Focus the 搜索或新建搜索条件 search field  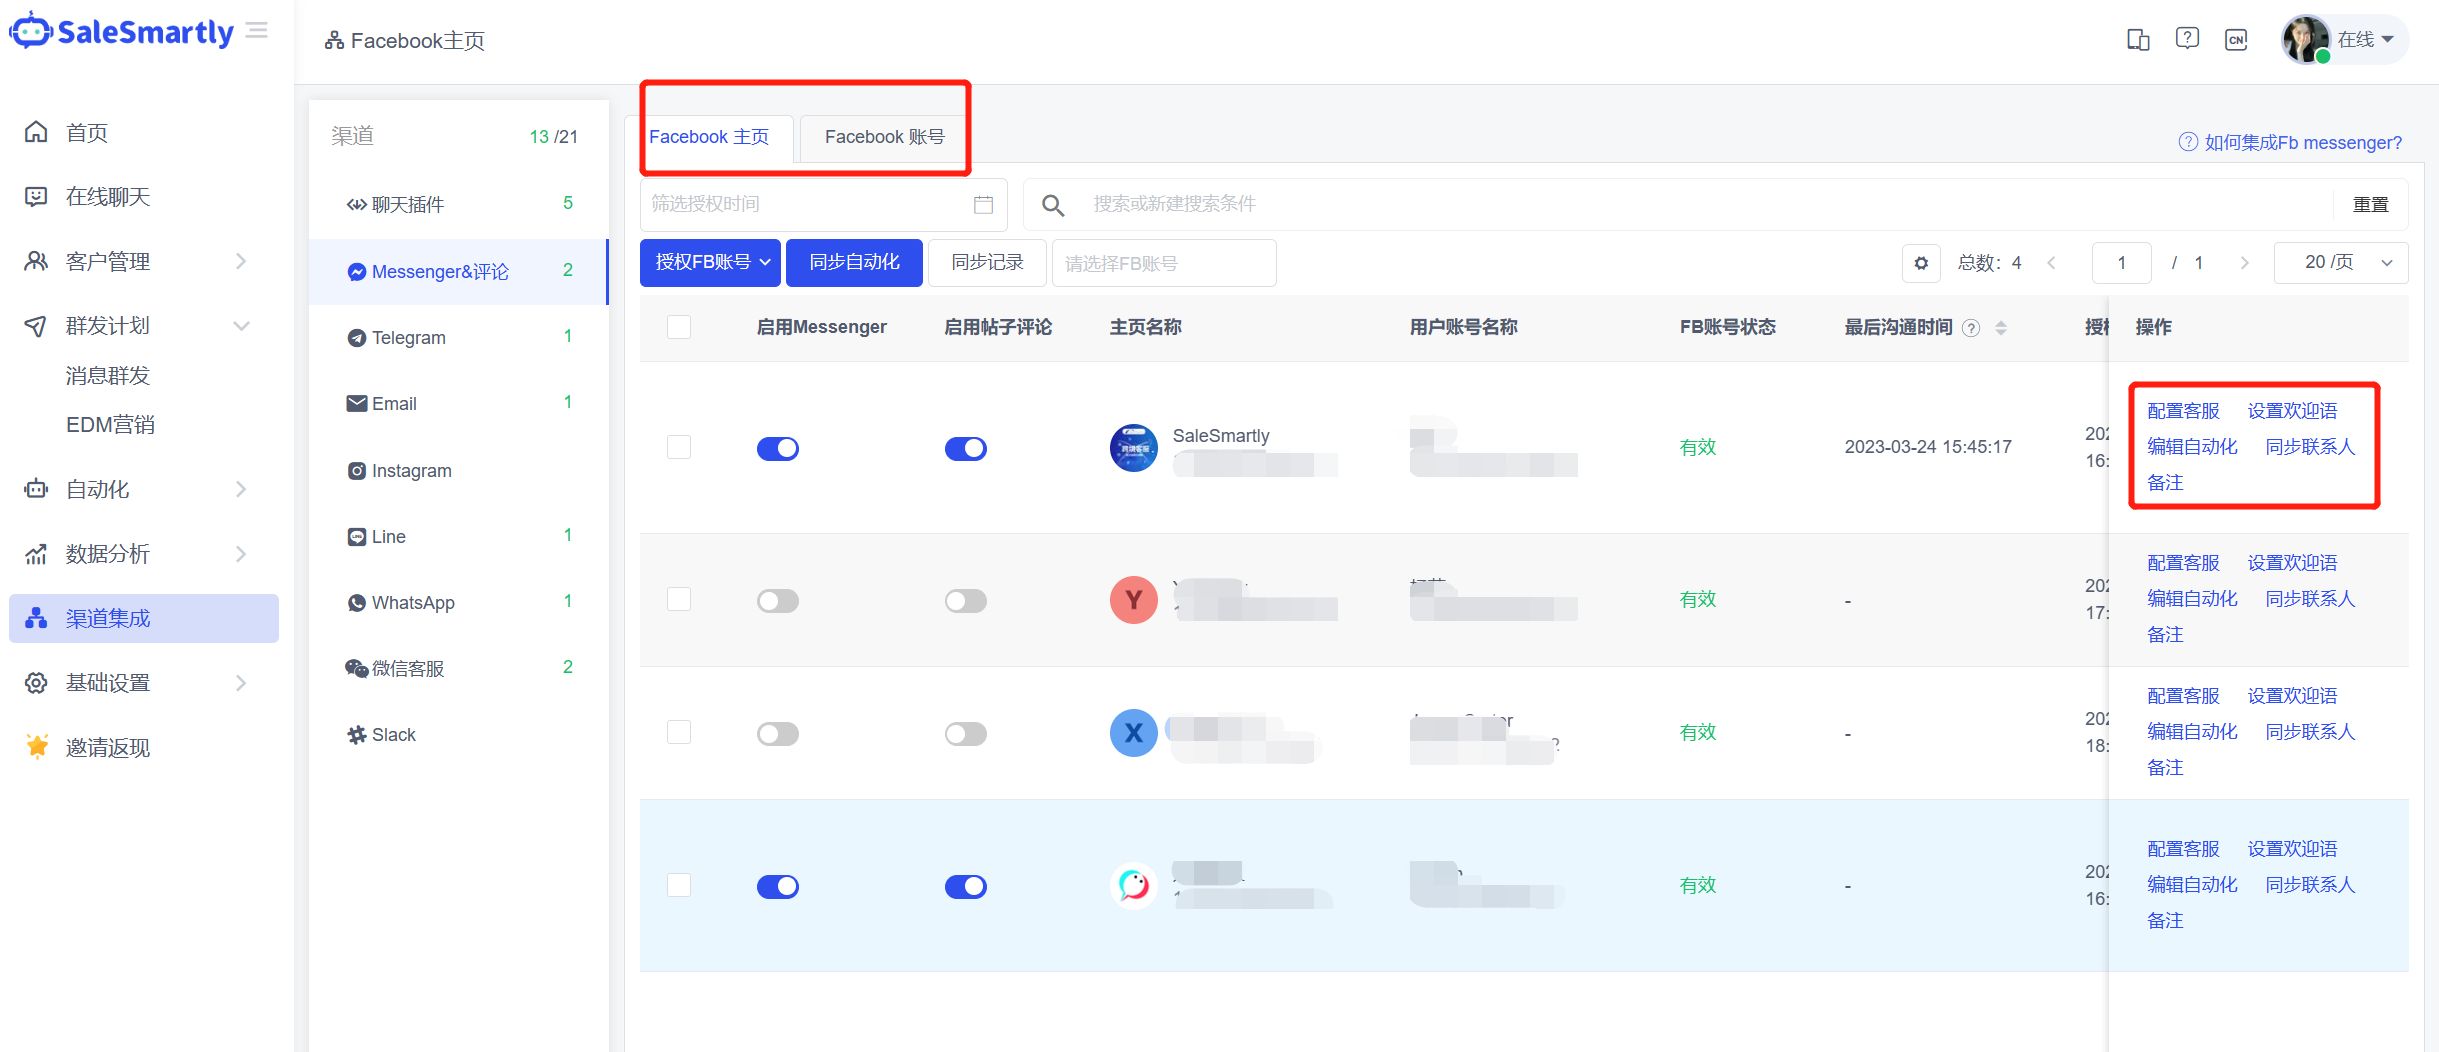(x=1700, y=204)
